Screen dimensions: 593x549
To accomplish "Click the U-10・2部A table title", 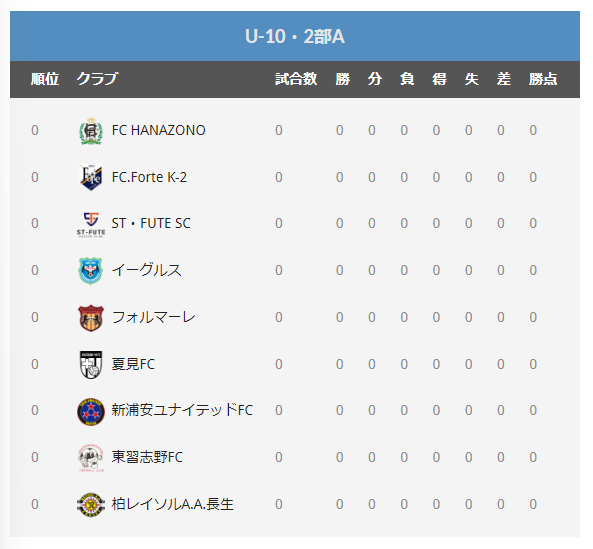I will pyautogui.click(x=295, y=37).
